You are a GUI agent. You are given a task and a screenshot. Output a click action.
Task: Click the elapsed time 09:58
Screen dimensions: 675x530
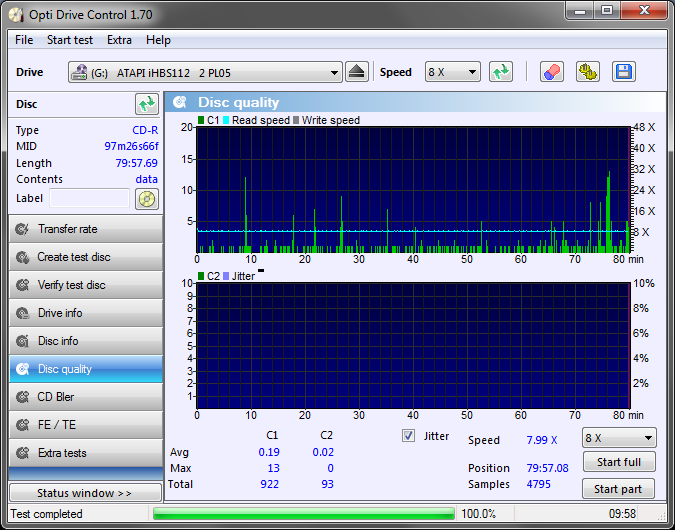coord(622,514)
